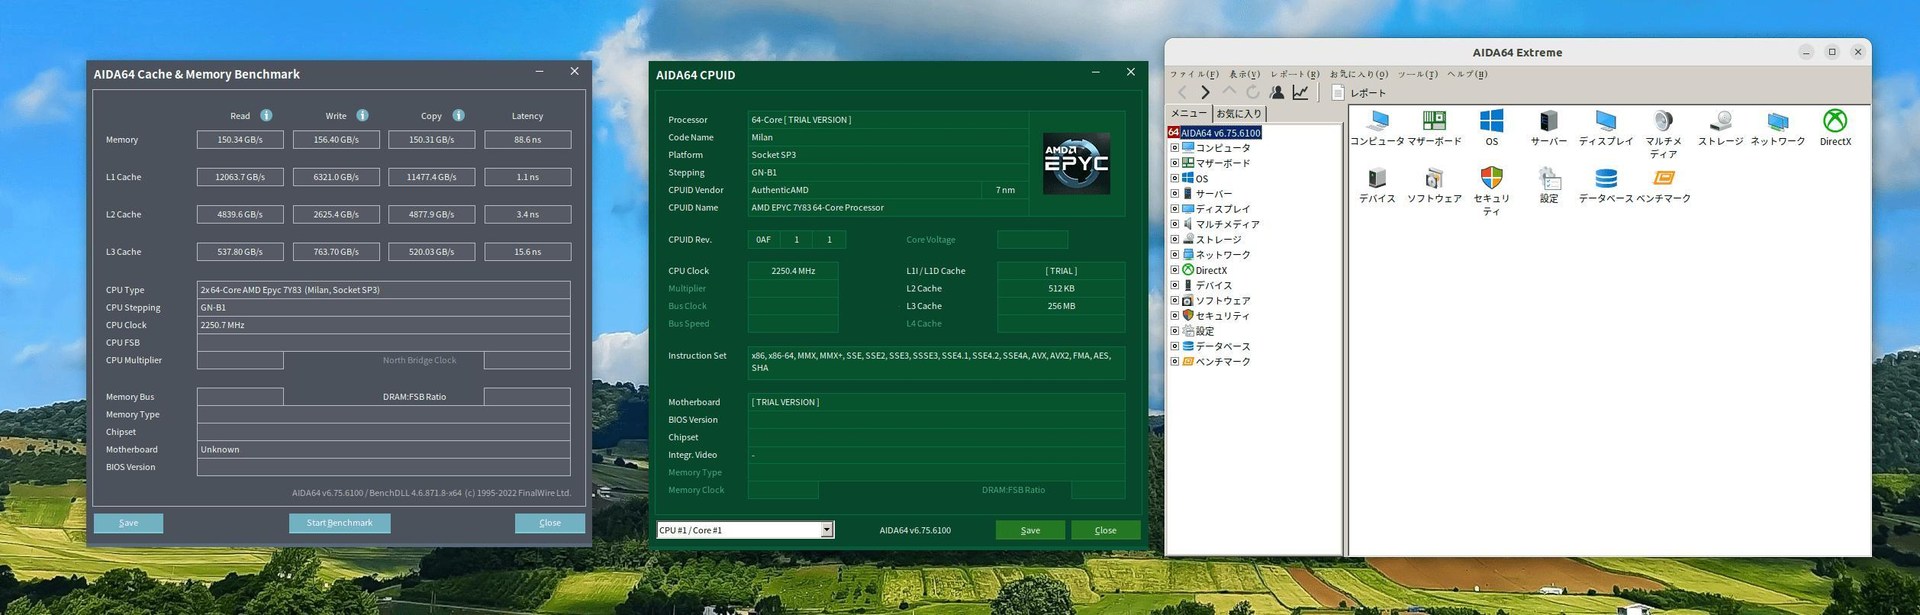
Task: Open the マルチメディア speaker icon in right pane
Action: [x=1663, y=121]
